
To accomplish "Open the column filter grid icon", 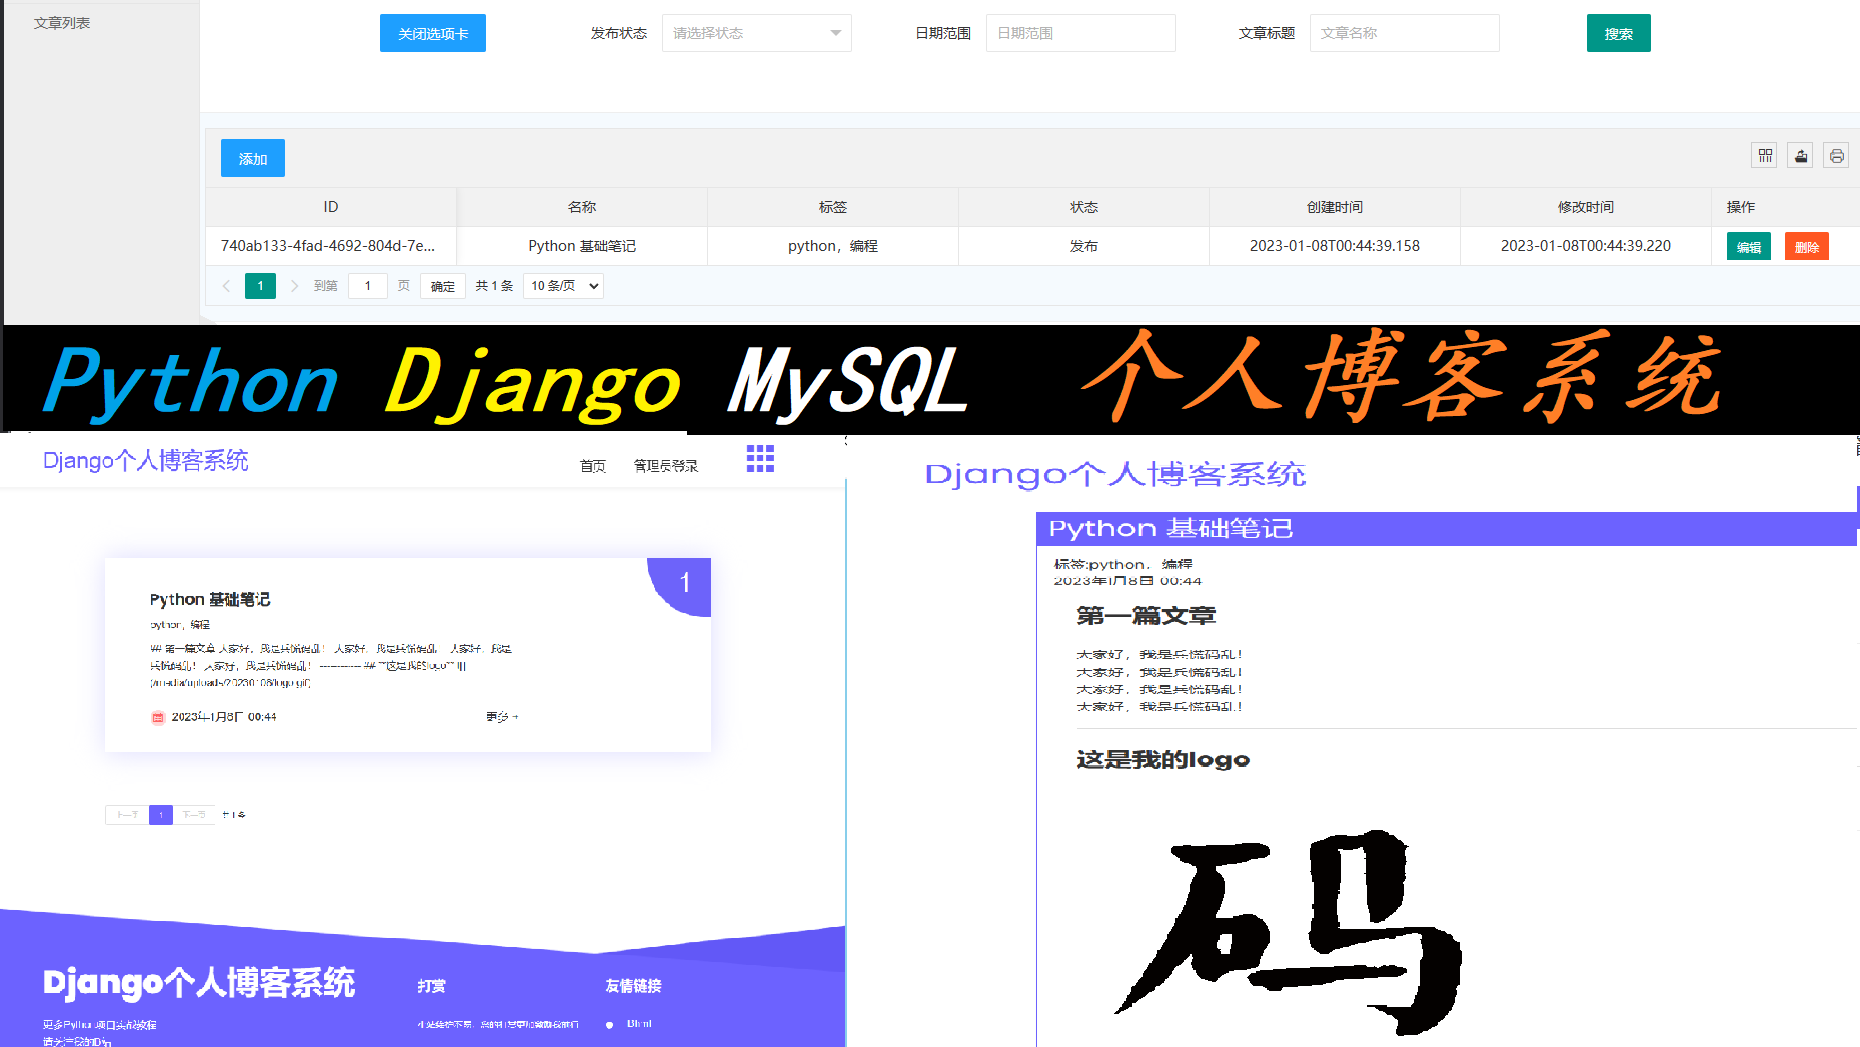I will click(x=1765, y=156).
